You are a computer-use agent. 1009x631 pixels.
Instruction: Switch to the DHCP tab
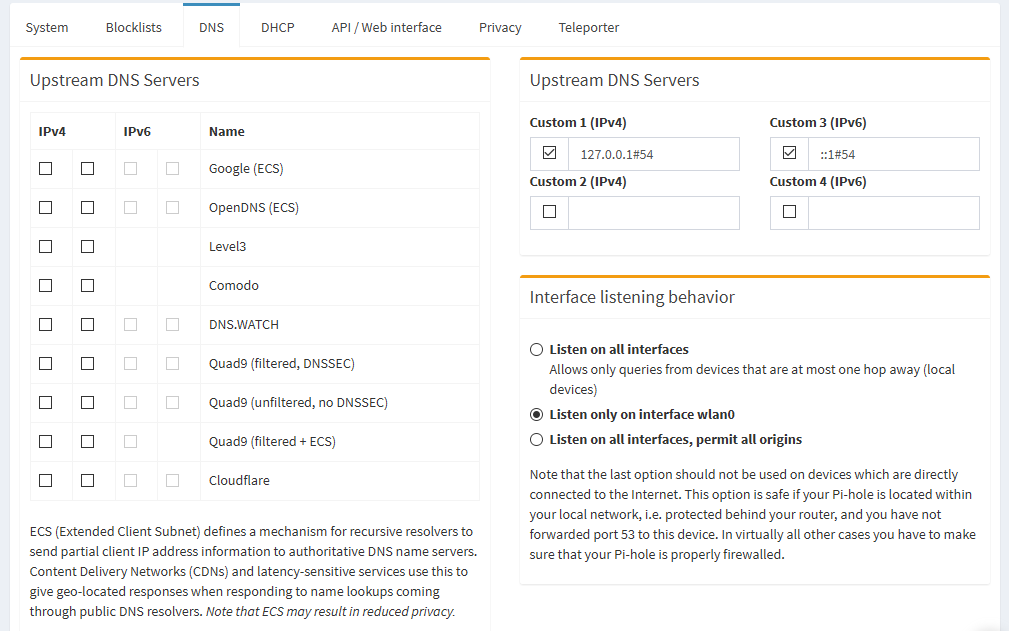277,27
